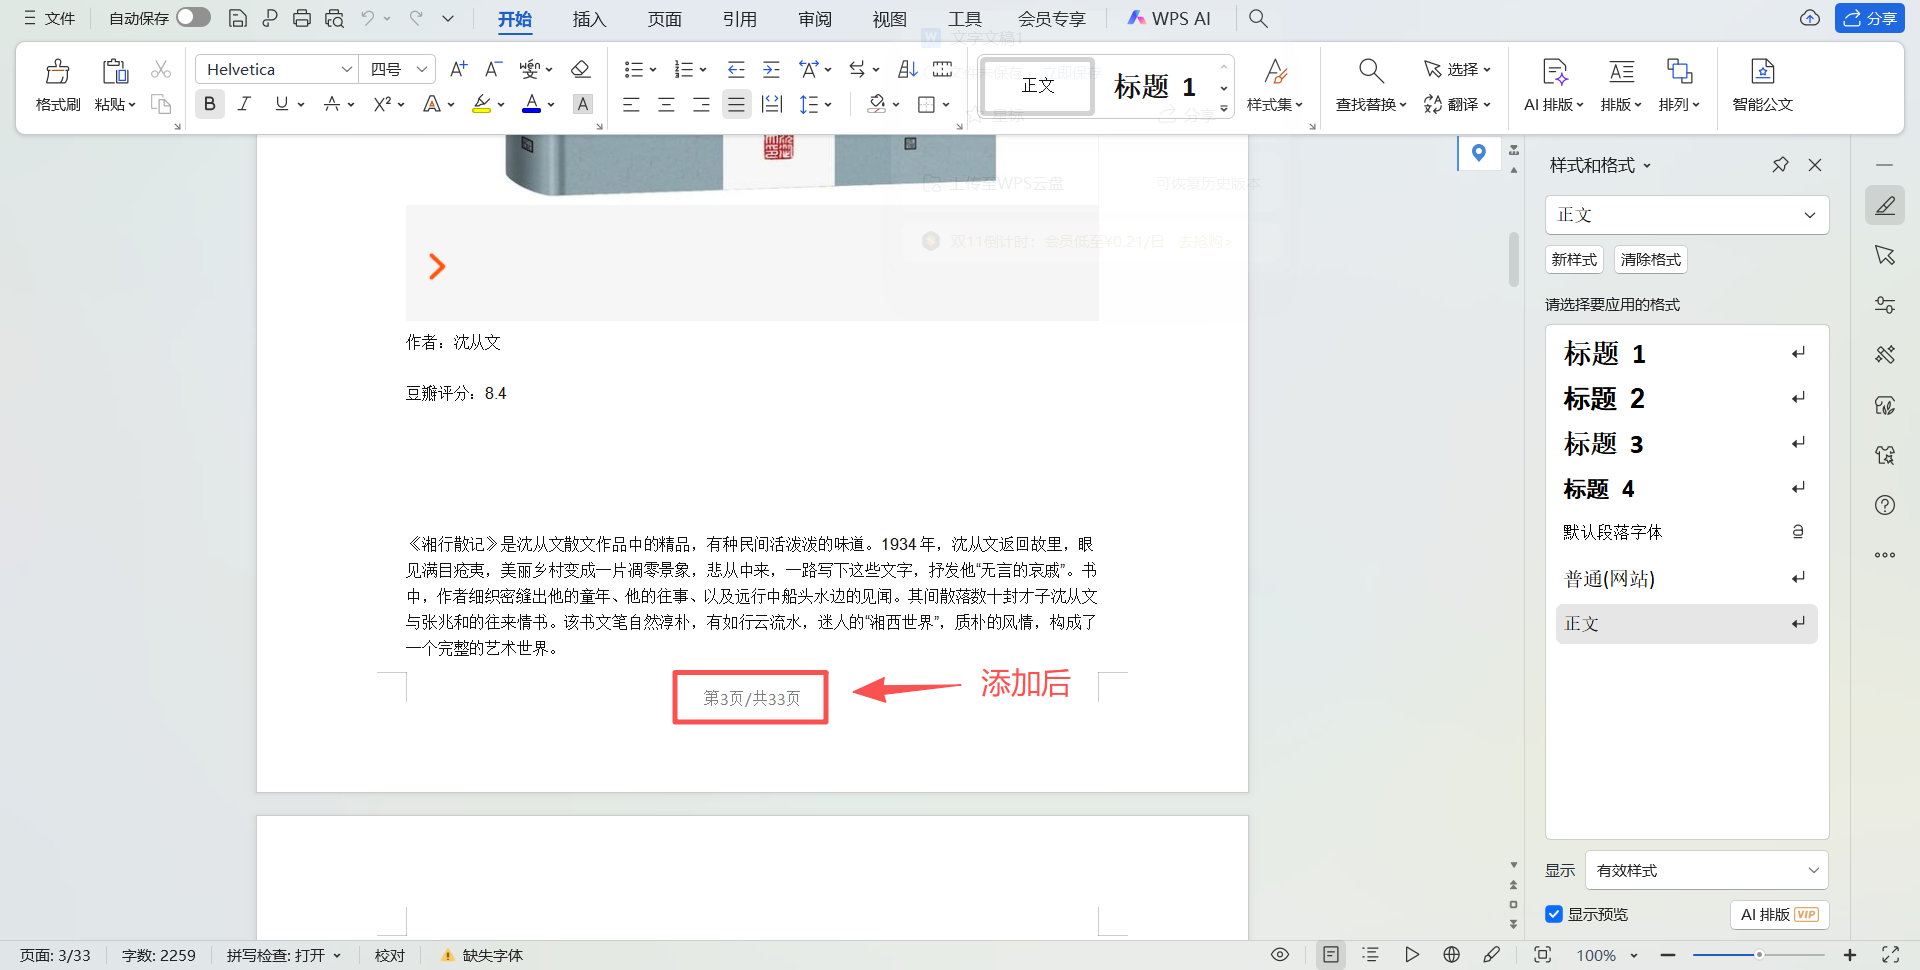Click the zoom slider handle
The width and height of the screenshot is (1920, 970).
pos(1757,955)
